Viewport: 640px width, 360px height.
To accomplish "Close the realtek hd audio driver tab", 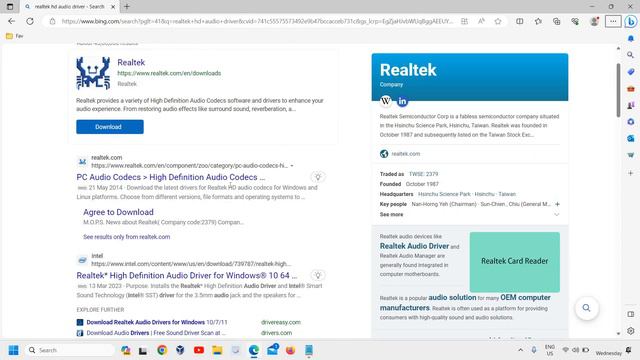I will (113, 7).
